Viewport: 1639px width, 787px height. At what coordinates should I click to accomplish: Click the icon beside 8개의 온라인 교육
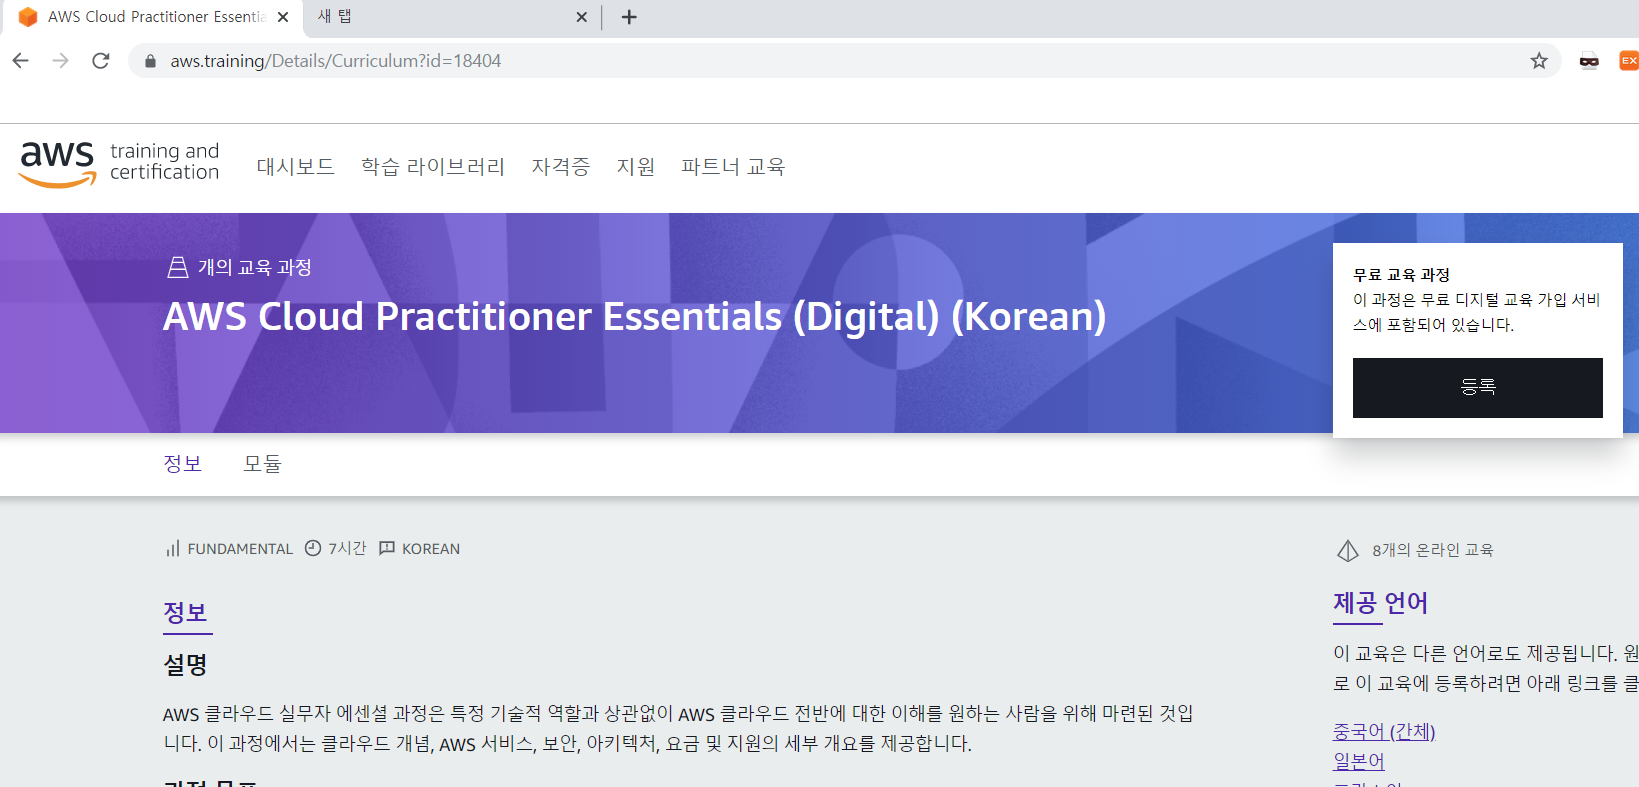click(1348, 550)
